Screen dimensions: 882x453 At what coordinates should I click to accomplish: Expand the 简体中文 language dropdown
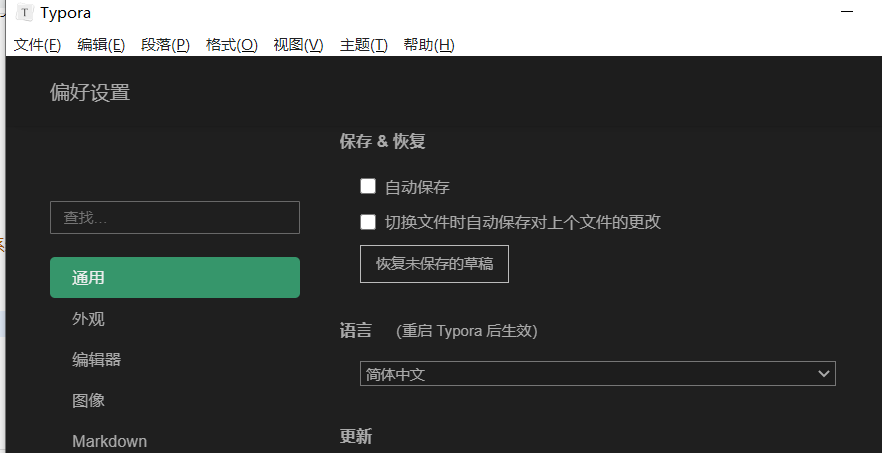tap(597, 374)
